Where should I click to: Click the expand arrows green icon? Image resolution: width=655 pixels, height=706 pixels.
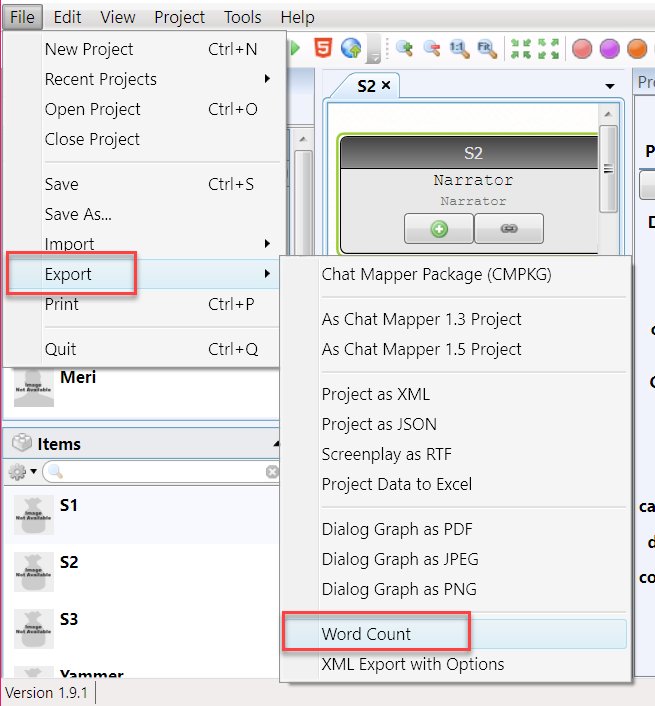pos(548,48)
